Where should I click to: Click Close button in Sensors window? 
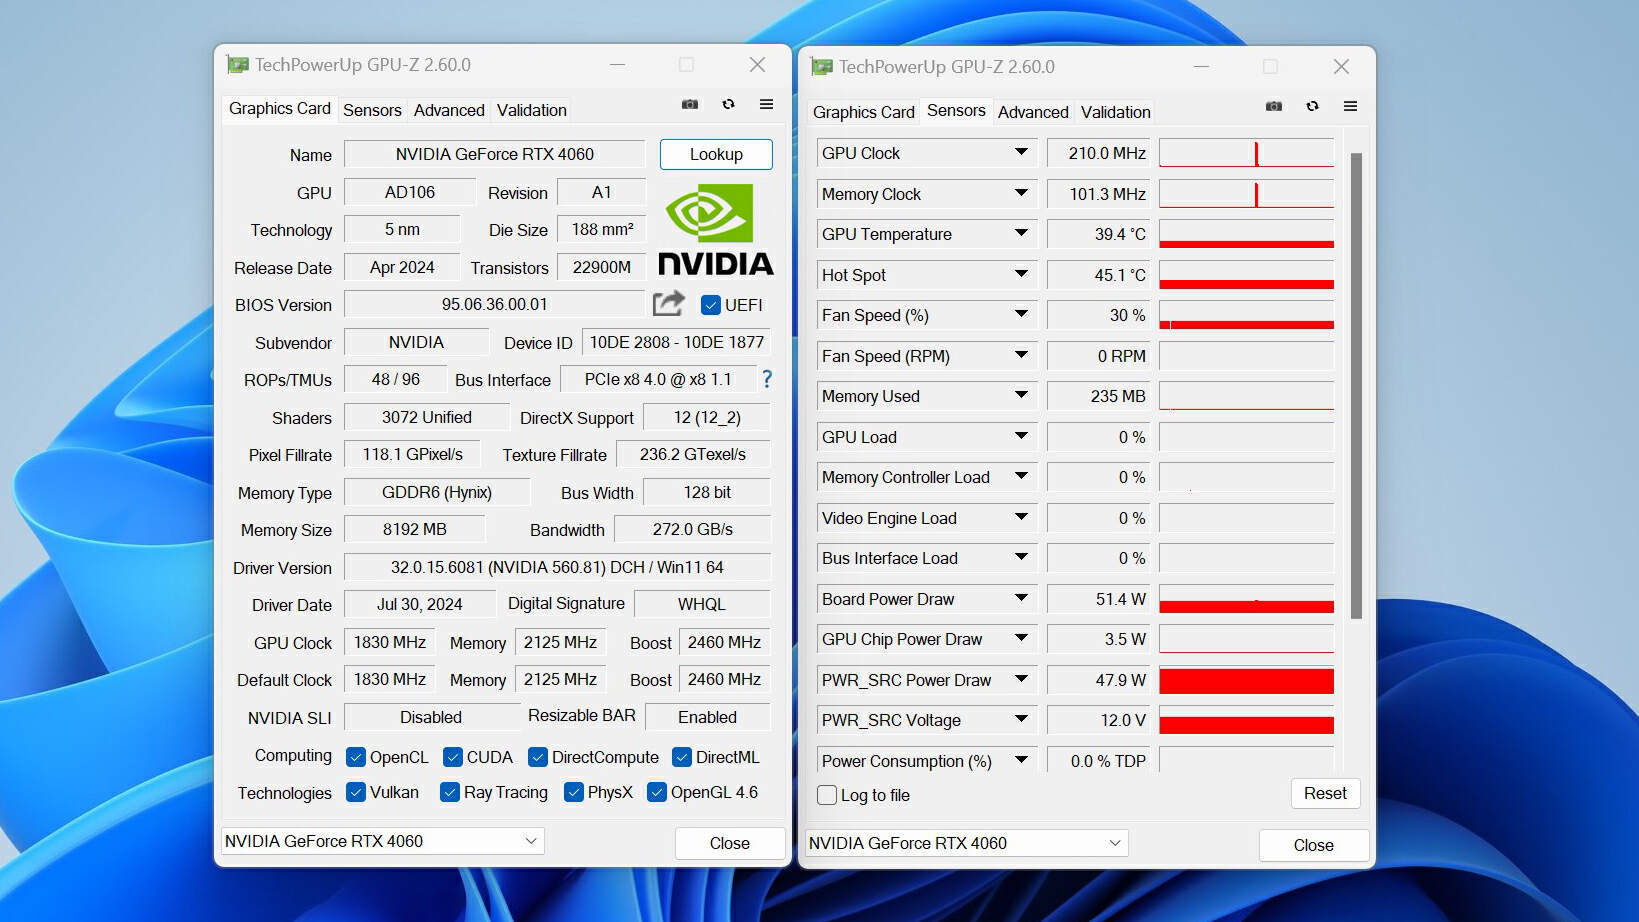[1313, 845]
